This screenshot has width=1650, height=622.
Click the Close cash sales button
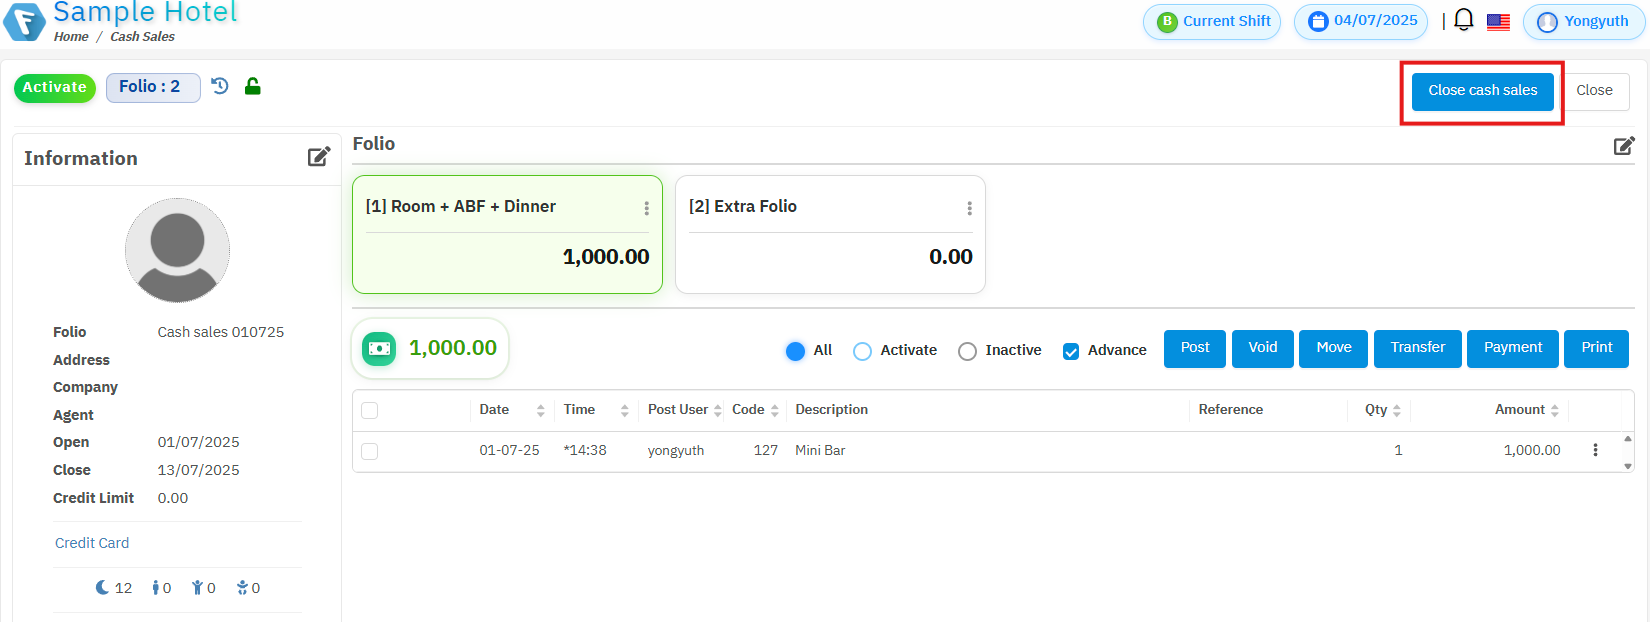tap(1482, 91)
